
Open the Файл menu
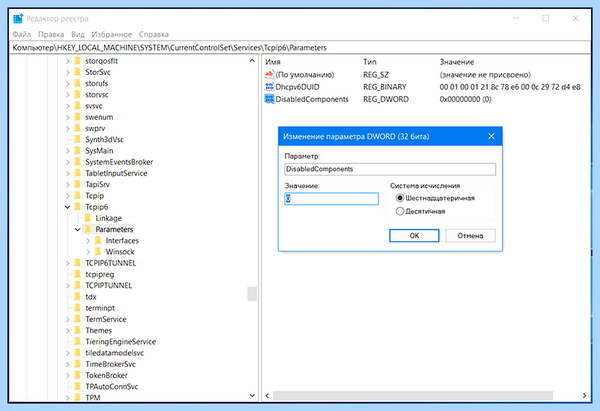[21, 34]
